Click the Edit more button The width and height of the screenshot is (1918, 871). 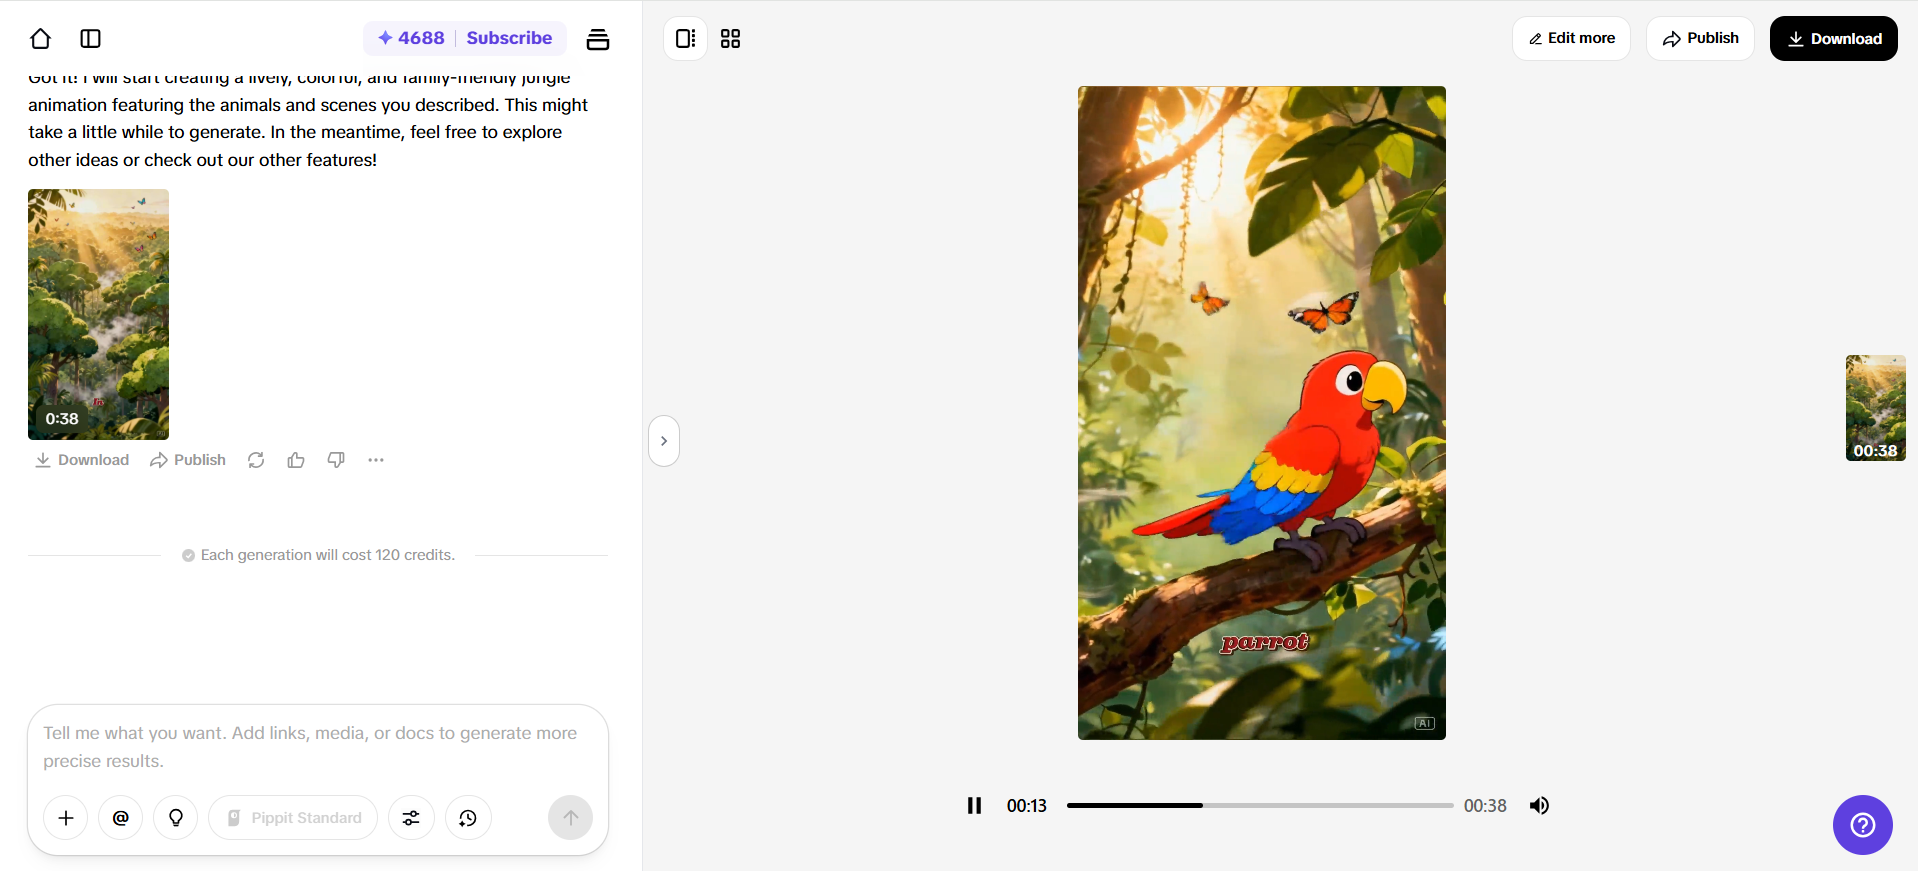(x=1571, y=39)
